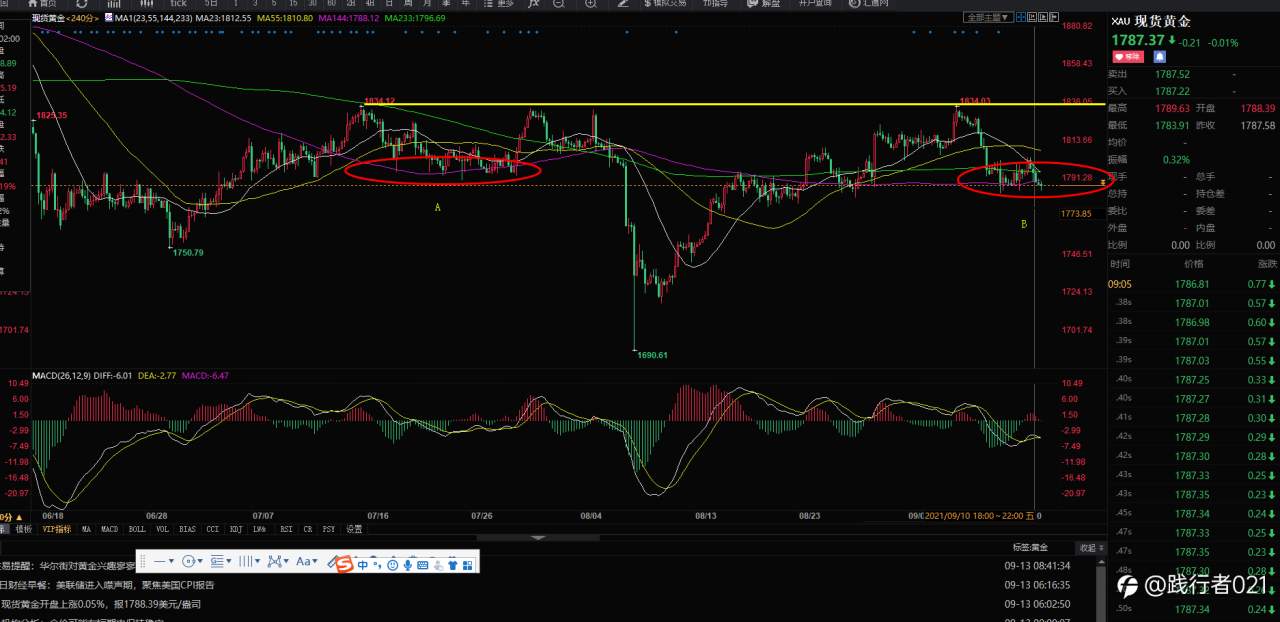Click the crosshair layout icon near 全部主题
This screenshot has width=1280, height=622.
coord(1022,17)
